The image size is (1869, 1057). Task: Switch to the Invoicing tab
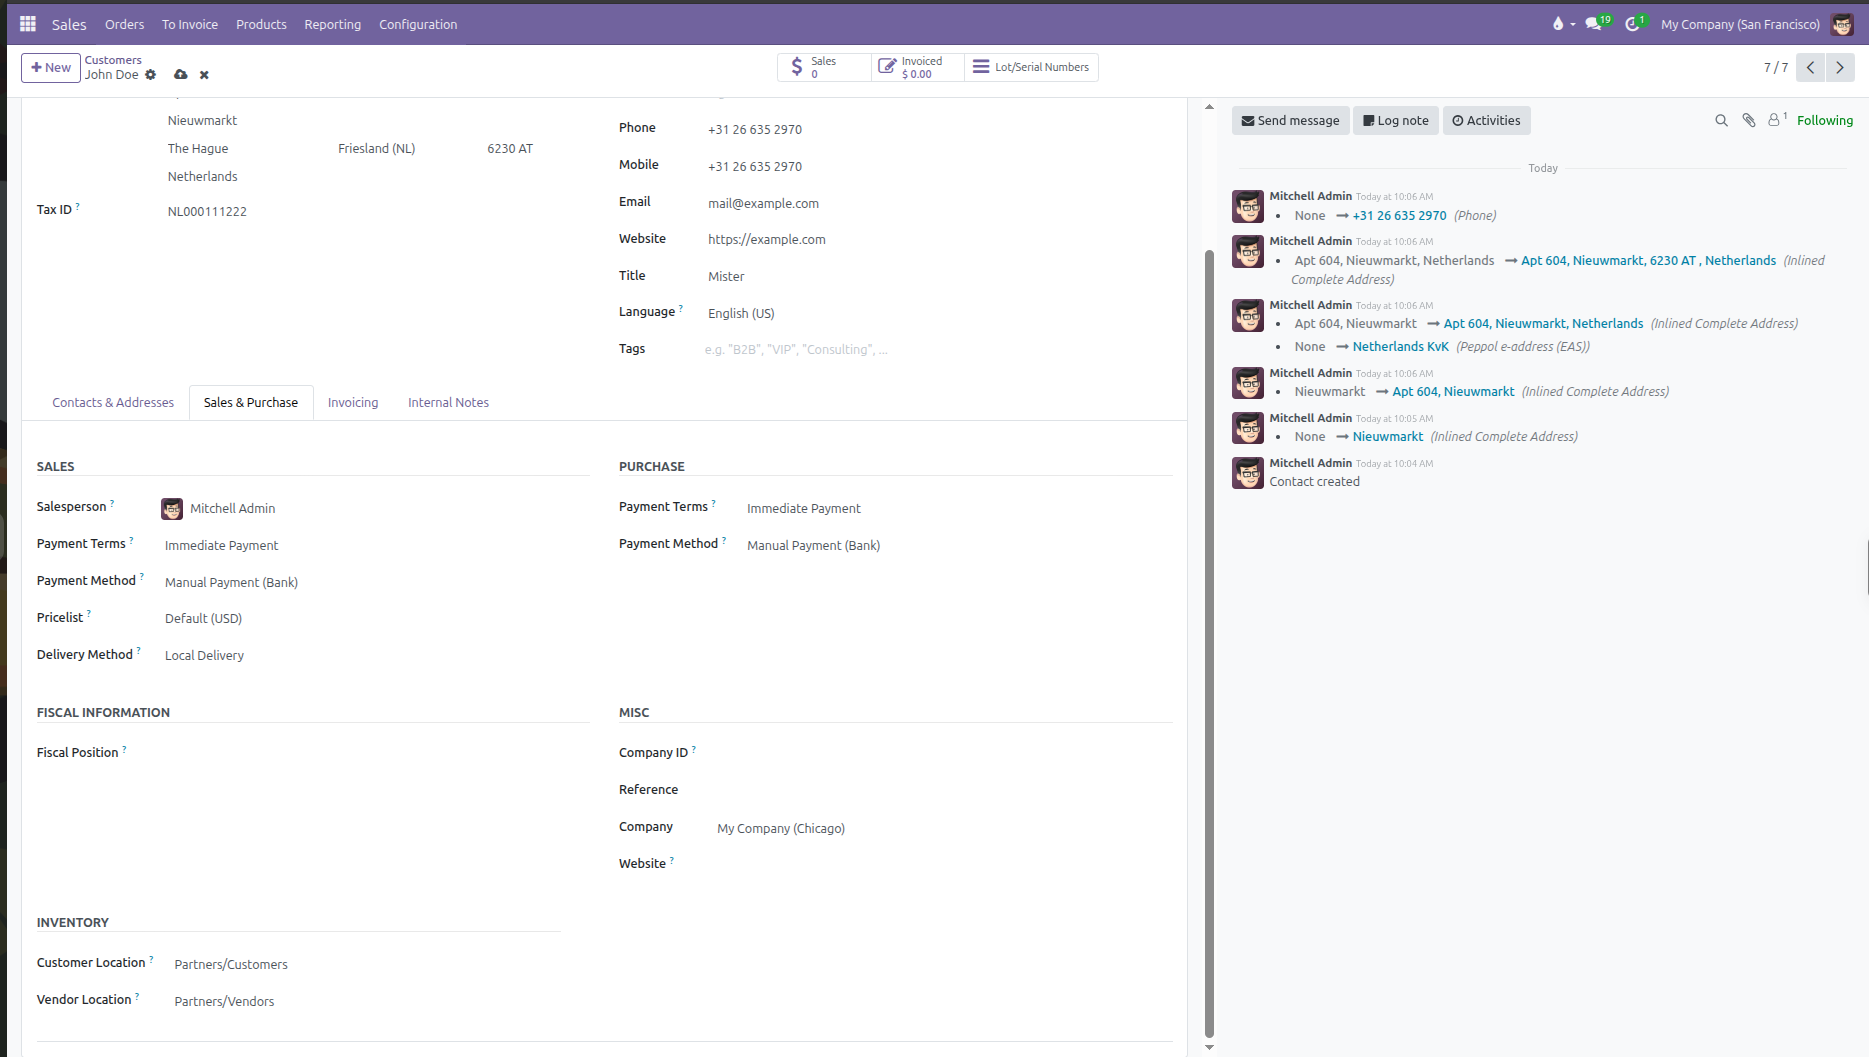coord(353,402)
